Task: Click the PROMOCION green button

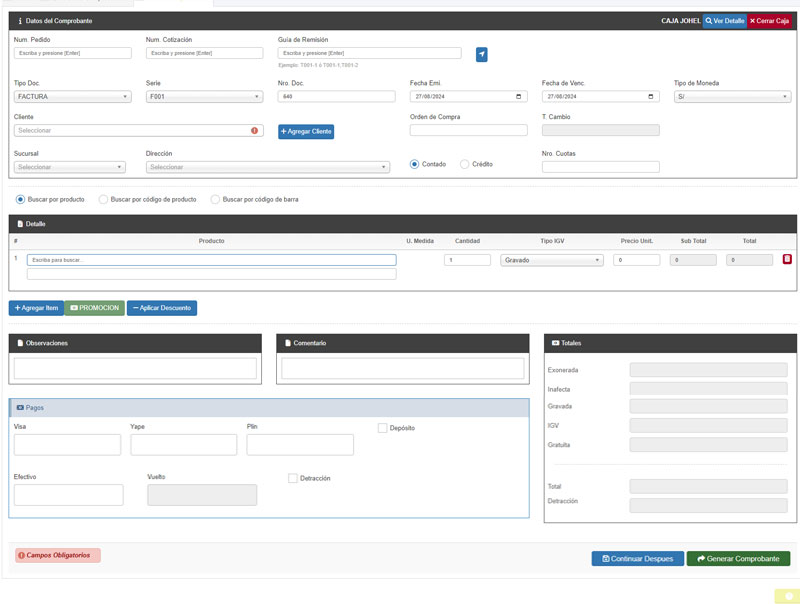Action: [x=94, y=308]
